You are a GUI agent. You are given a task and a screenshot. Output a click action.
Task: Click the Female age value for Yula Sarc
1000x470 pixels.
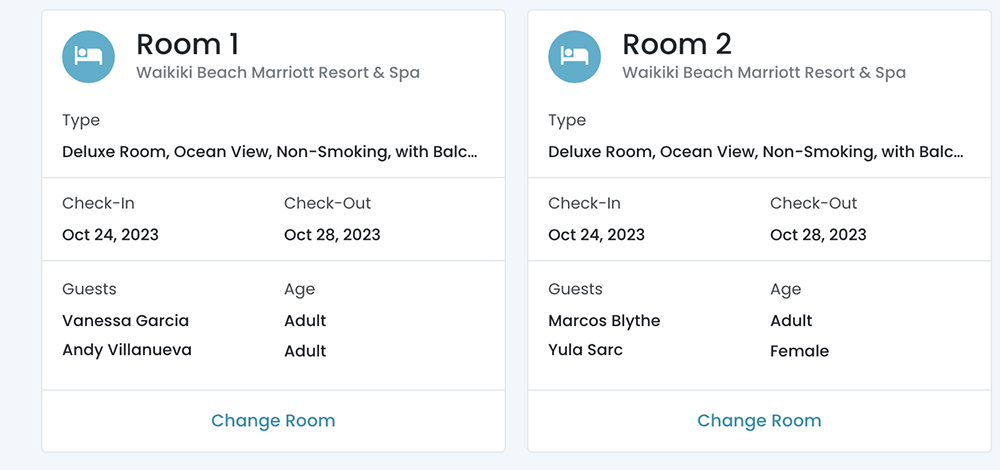click(799, 351)
